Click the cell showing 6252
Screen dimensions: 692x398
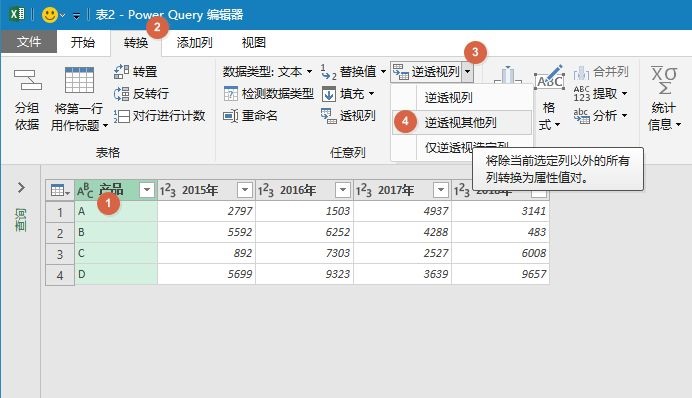pos(305,233)
